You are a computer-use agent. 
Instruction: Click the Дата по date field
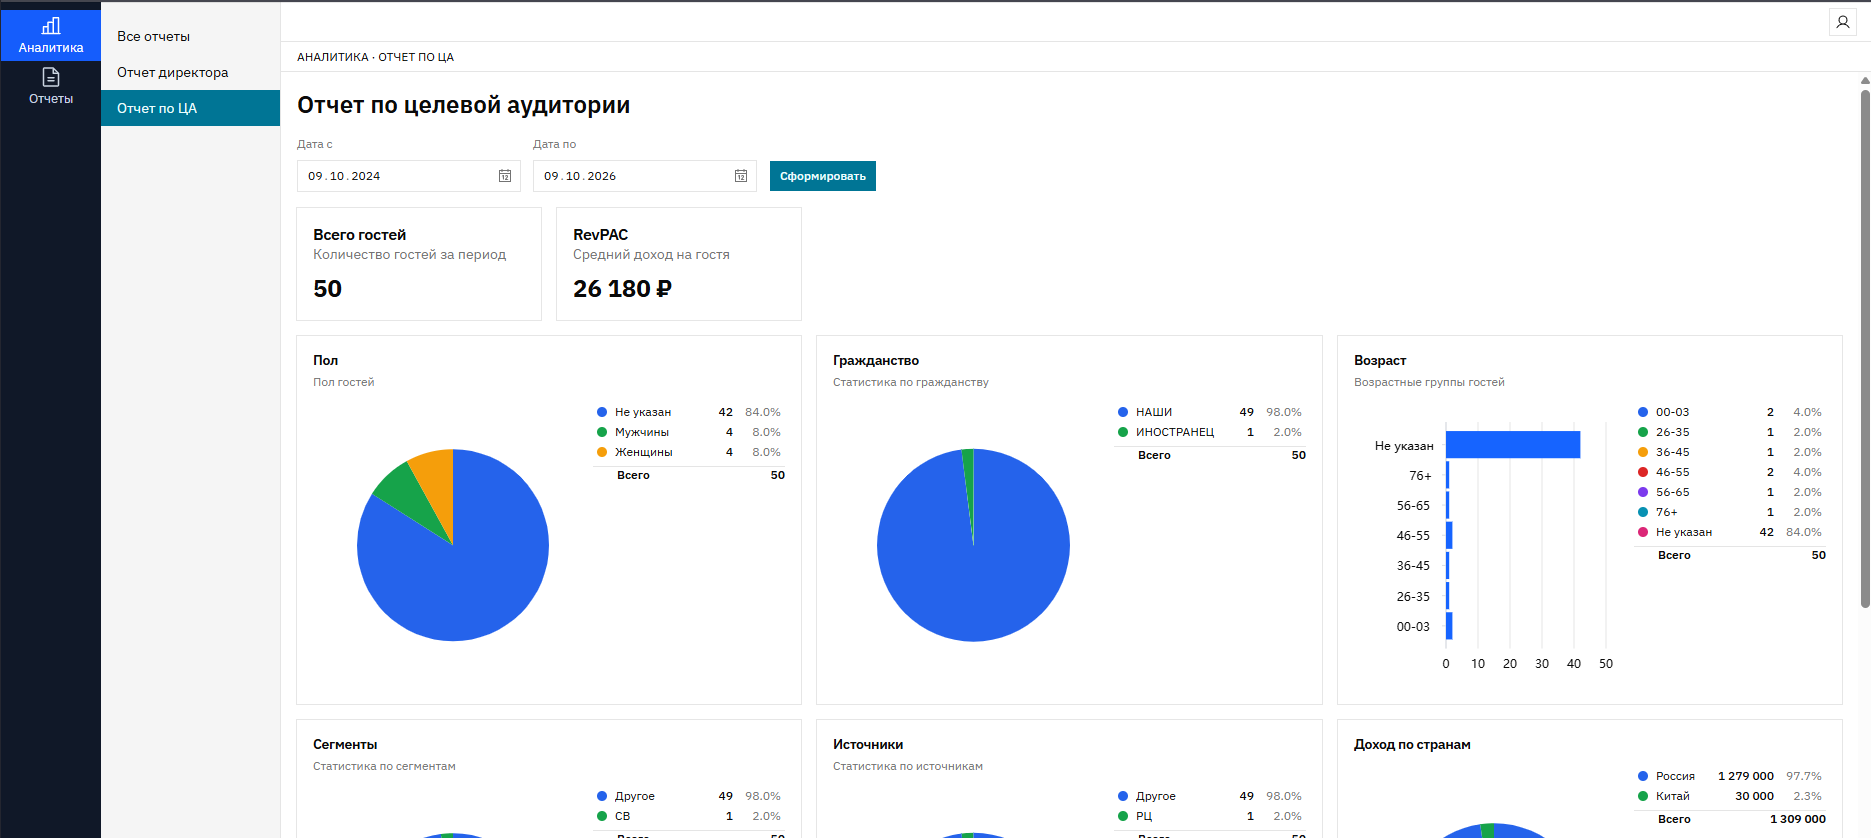coord(644,176)
